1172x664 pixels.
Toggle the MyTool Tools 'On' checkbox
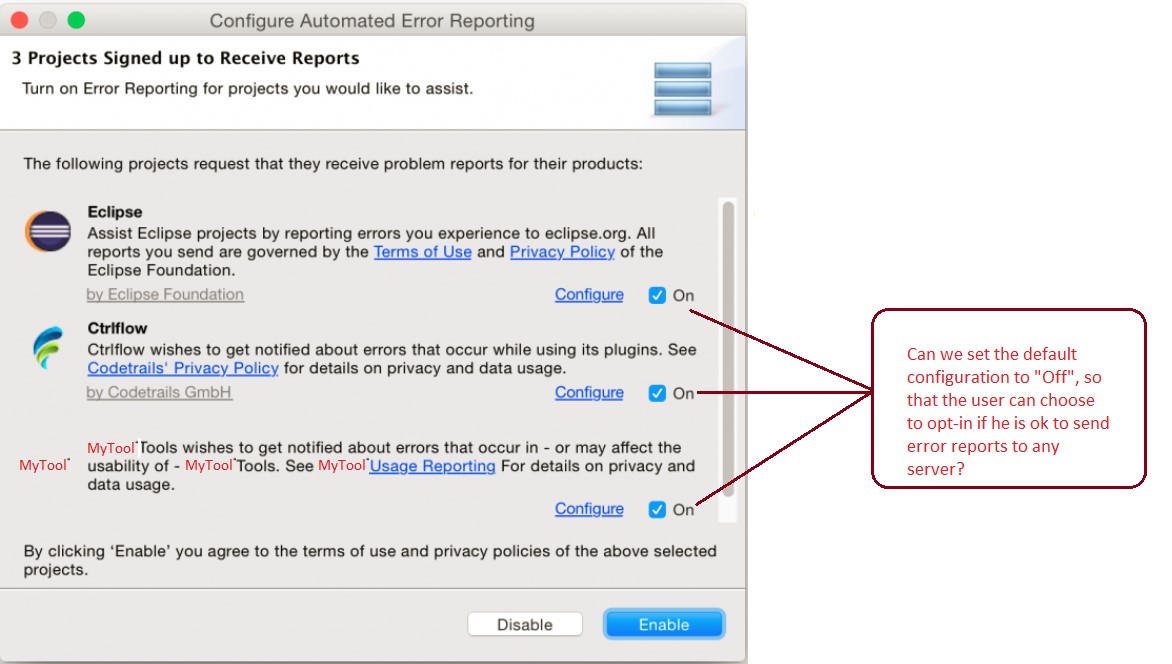(x=657, y=509)
